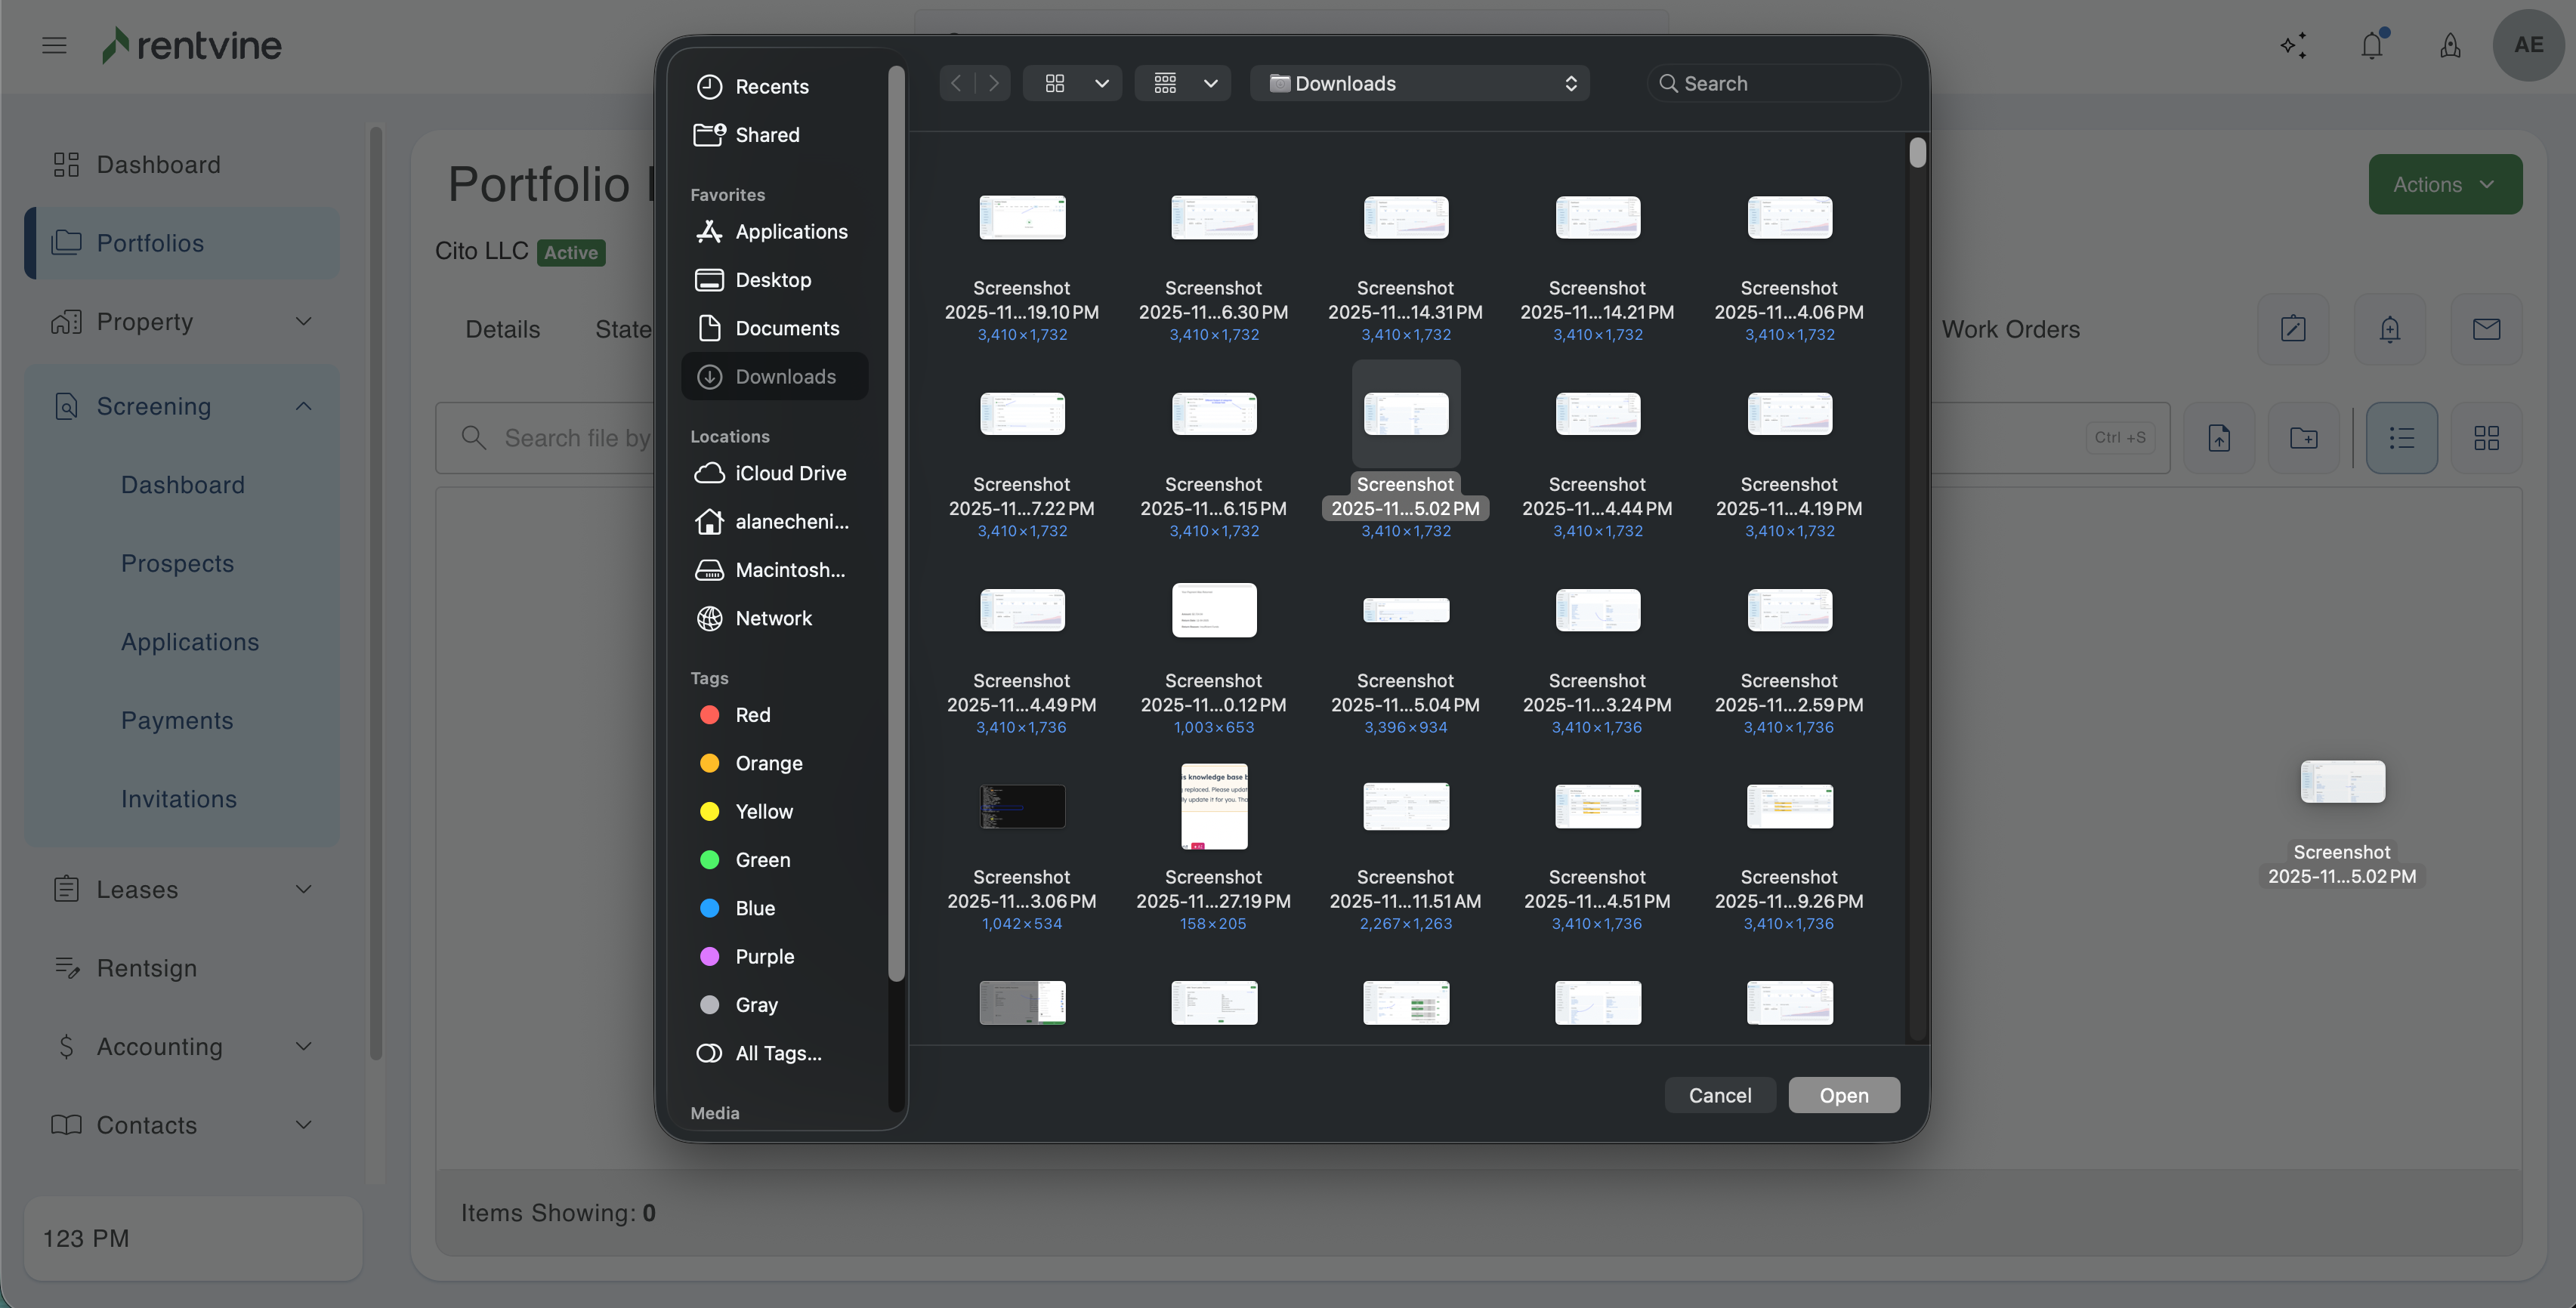2576x1308 pixels.
Task: Click the notification bell icon
Action: pos(2371,45)
